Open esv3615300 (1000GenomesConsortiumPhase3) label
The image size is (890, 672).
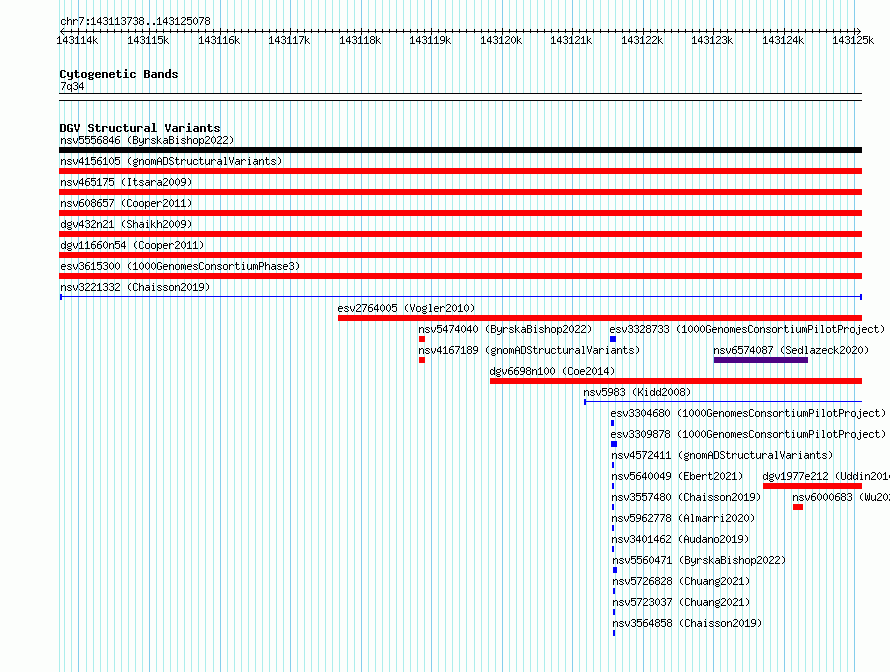(x=180, y=266)
